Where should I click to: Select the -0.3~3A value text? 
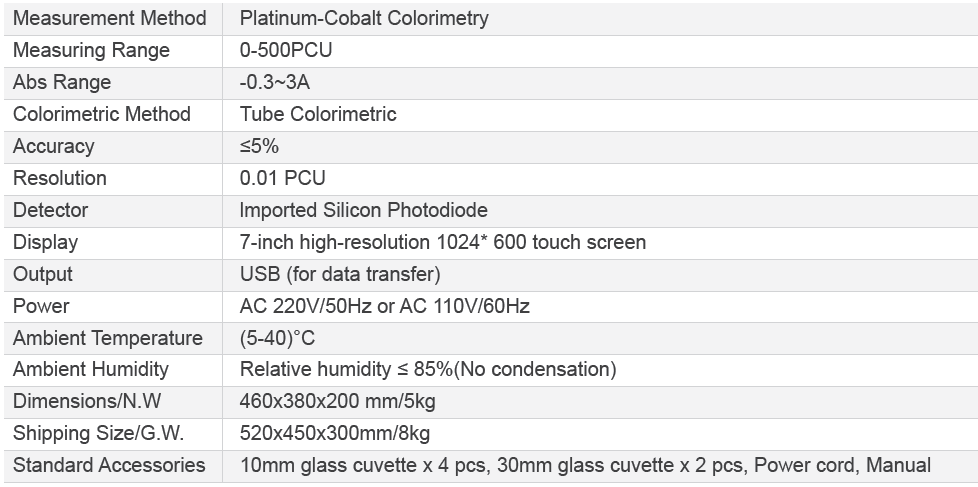pos(274,82)
